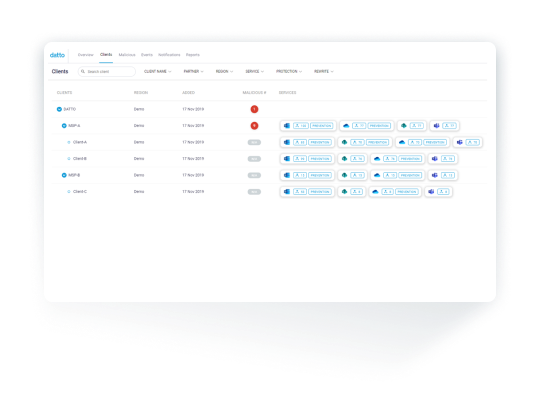
Task: Collapse the MSP-B tree node
Action: pos(64,175)
